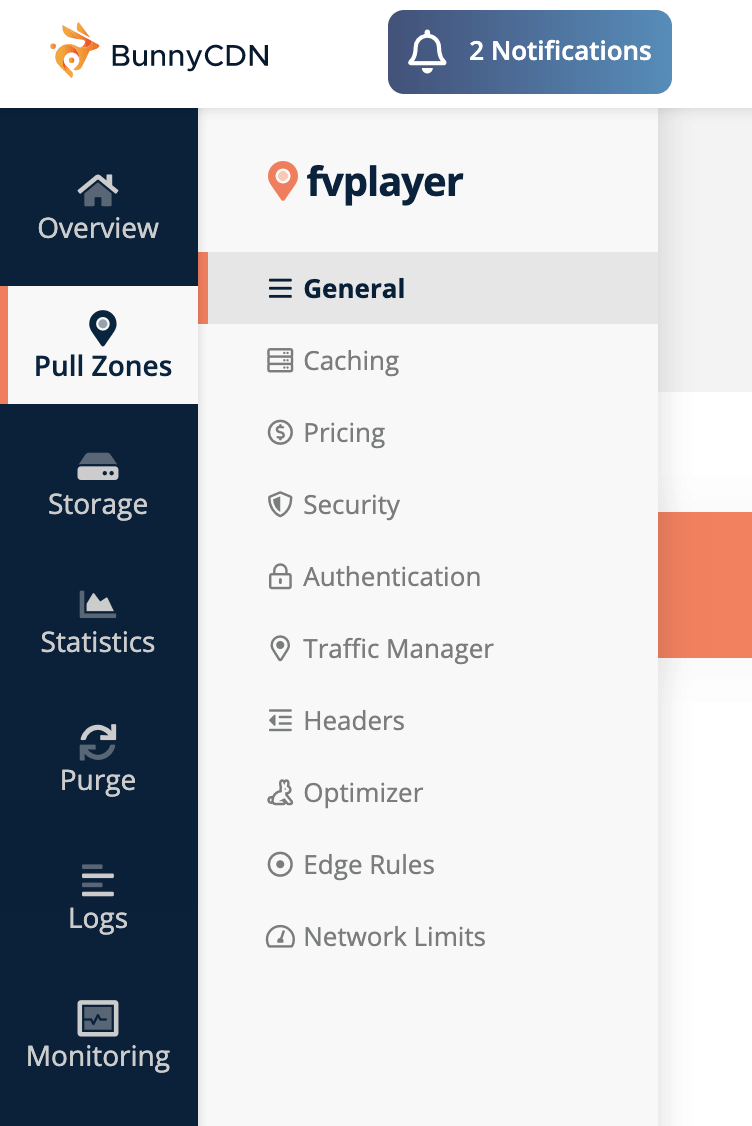The height and width of the screenshot is (1126, 752).
Task: Click the Purge refresh icon
Action: (98, 742)
